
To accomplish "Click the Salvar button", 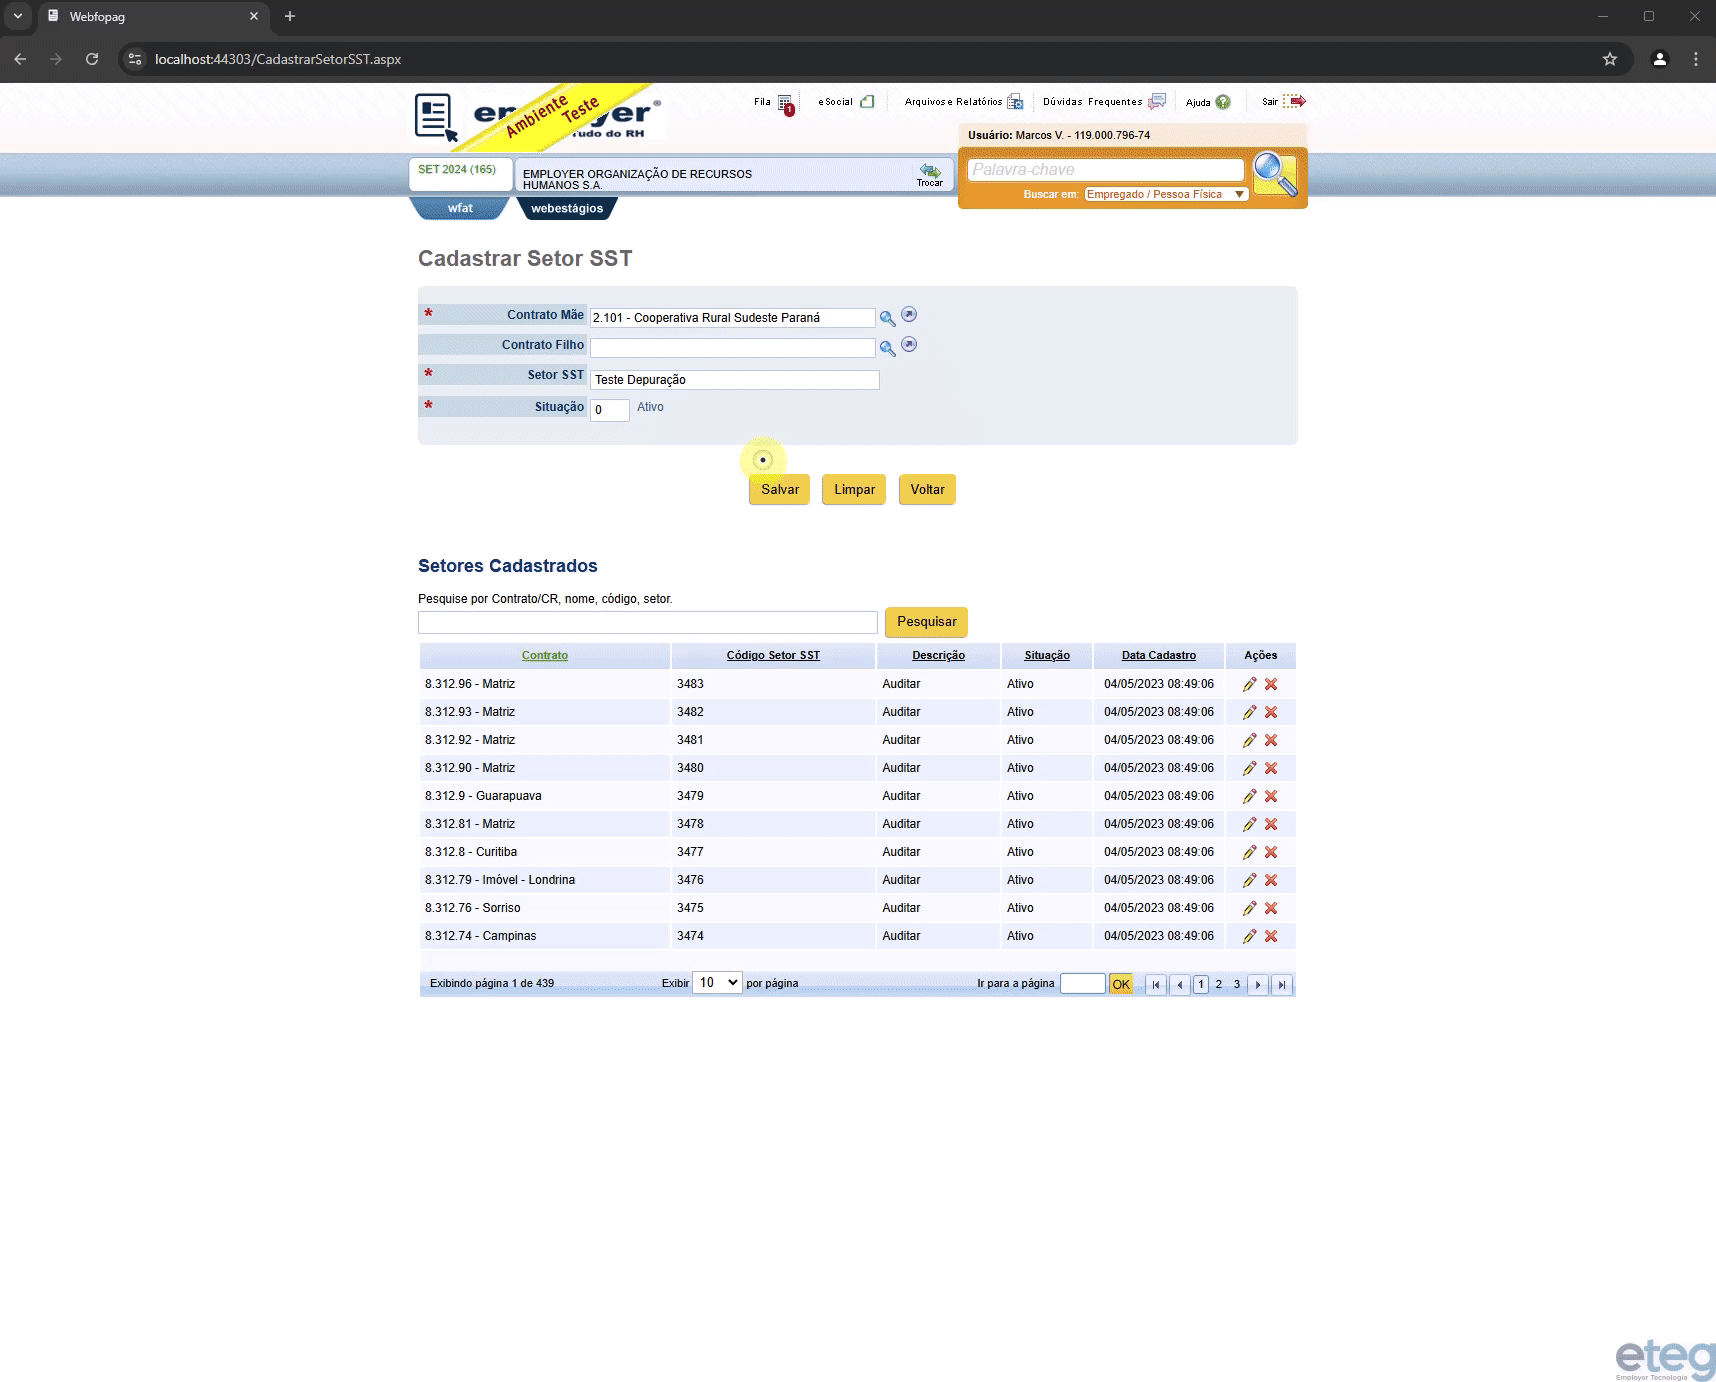I will pyautogui.click(x=780, y=489).
